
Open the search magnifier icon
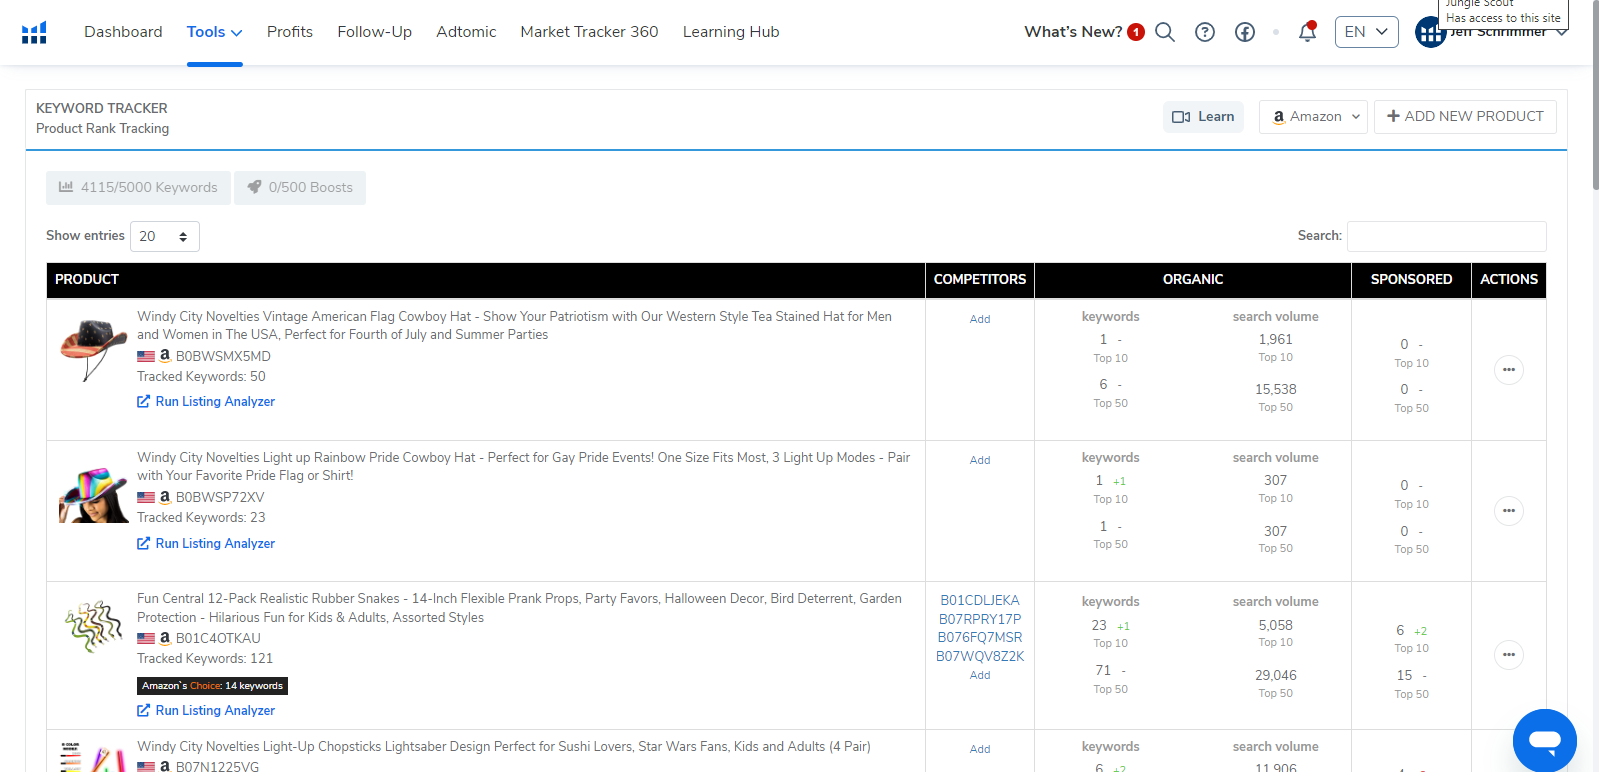tap(1165, 32)
